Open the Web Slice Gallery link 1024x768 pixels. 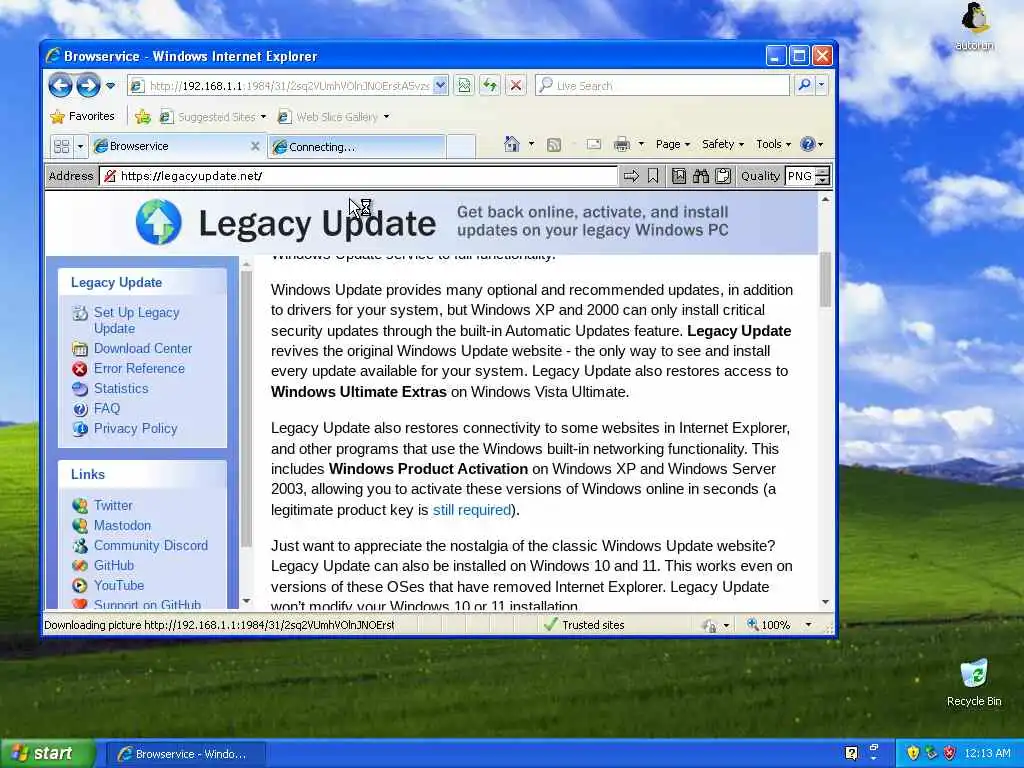coord(328,117)
